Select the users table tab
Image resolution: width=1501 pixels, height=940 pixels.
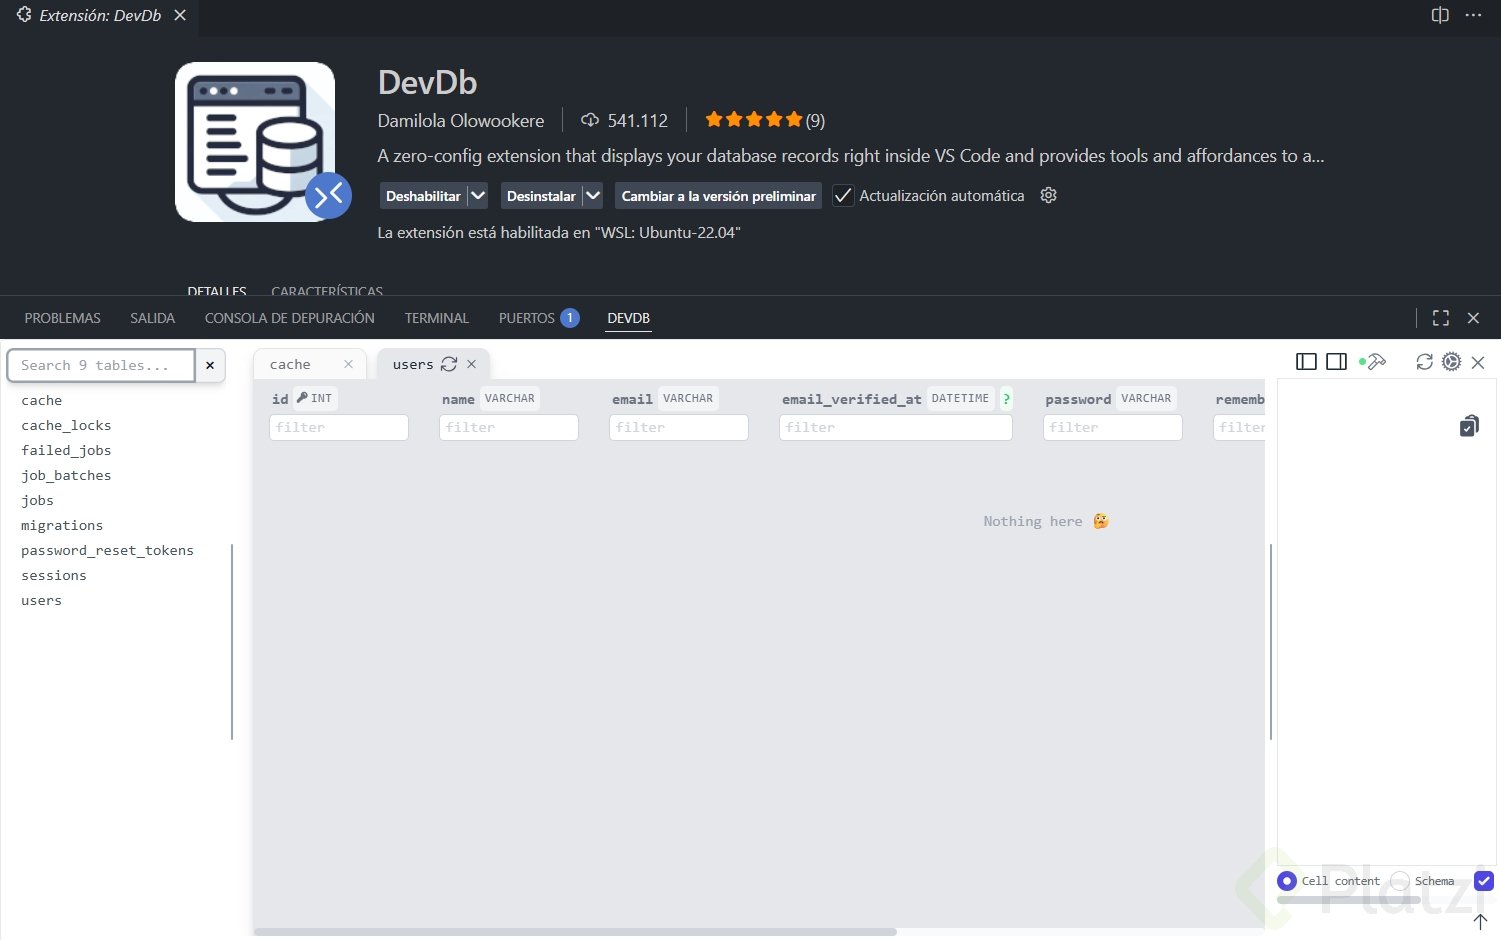coord(413,364)
